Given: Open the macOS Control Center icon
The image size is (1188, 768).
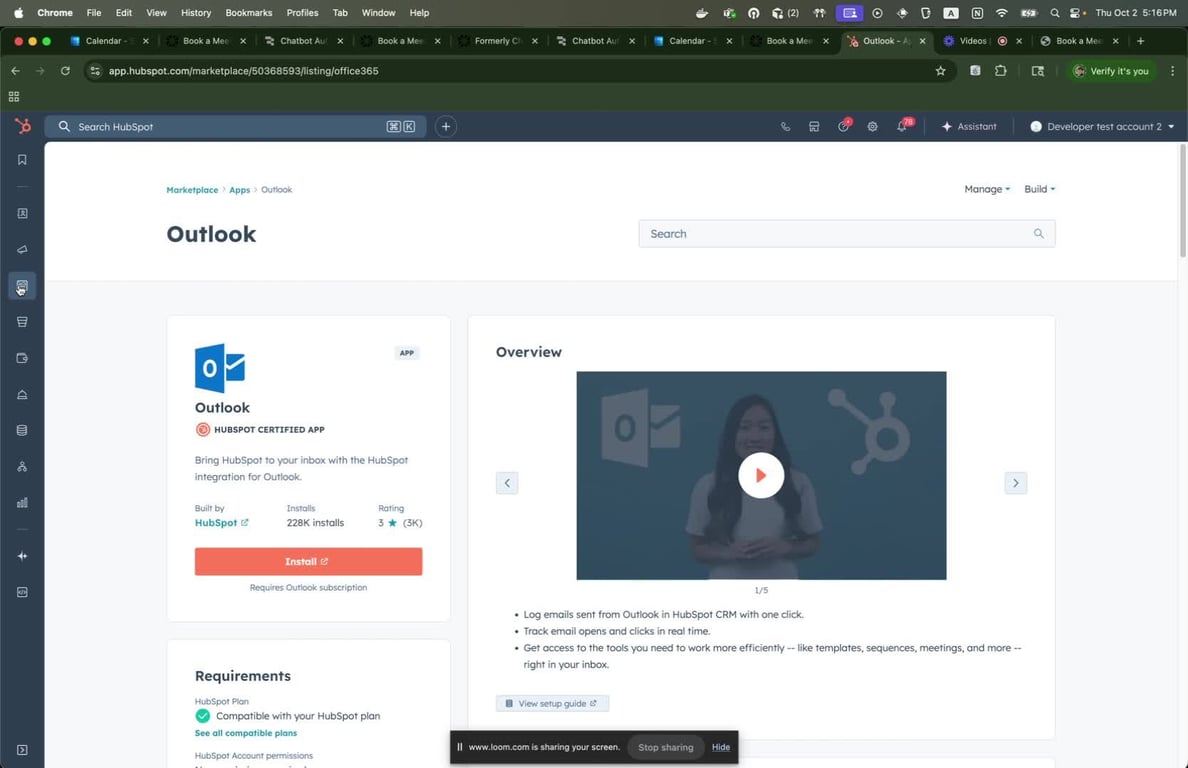Looking at the screenshot, I should [x=1077, y=13].
